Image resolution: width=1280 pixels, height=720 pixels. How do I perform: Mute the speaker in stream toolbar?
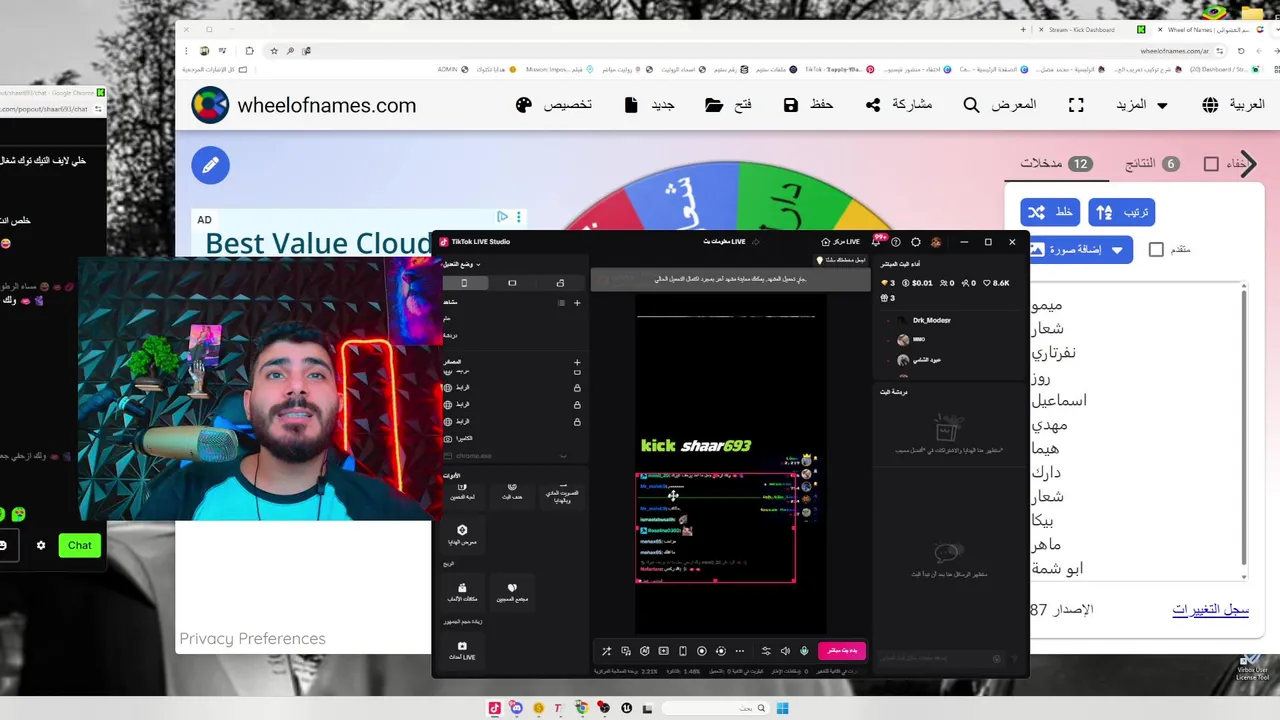coord(785,651)
